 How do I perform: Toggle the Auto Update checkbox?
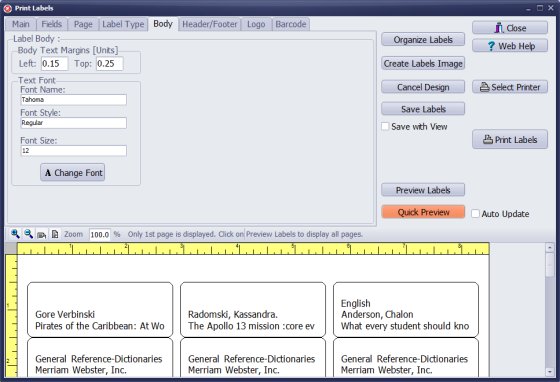475,213
